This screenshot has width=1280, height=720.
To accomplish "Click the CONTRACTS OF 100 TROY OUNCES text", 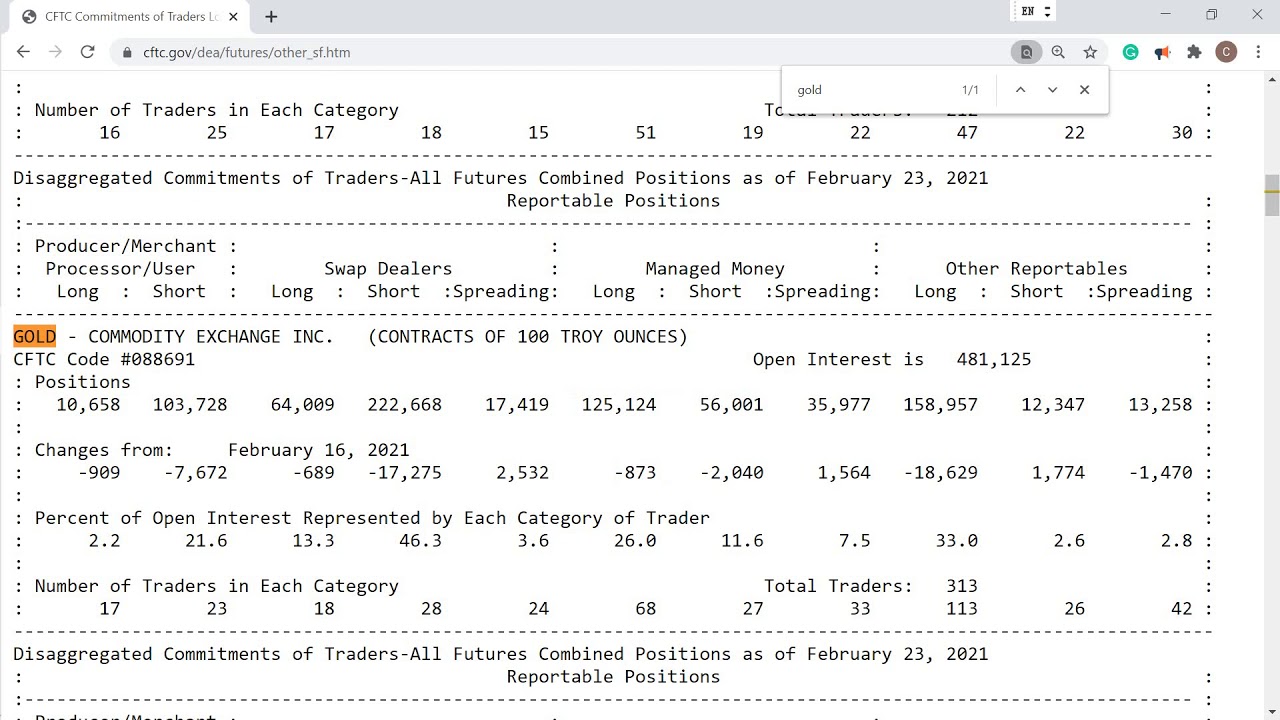I will (528, 336).
